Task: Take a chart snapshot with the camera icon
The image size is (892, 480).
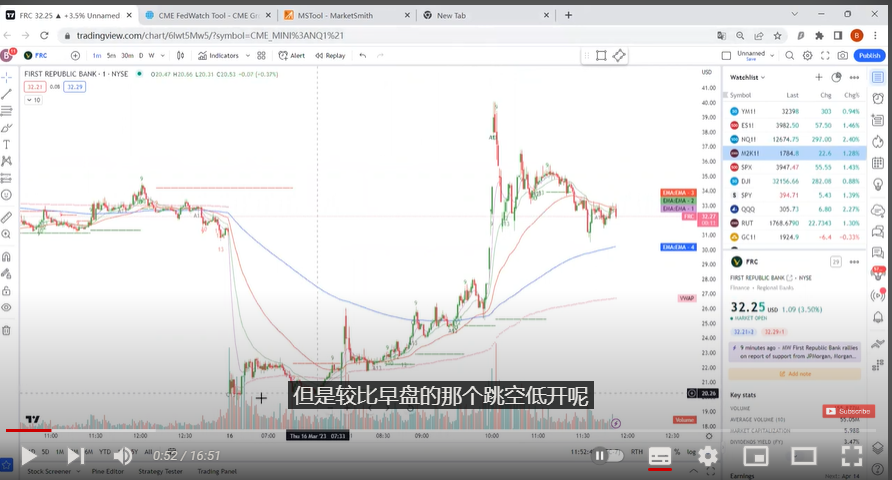Action: (x=843, y=55)
